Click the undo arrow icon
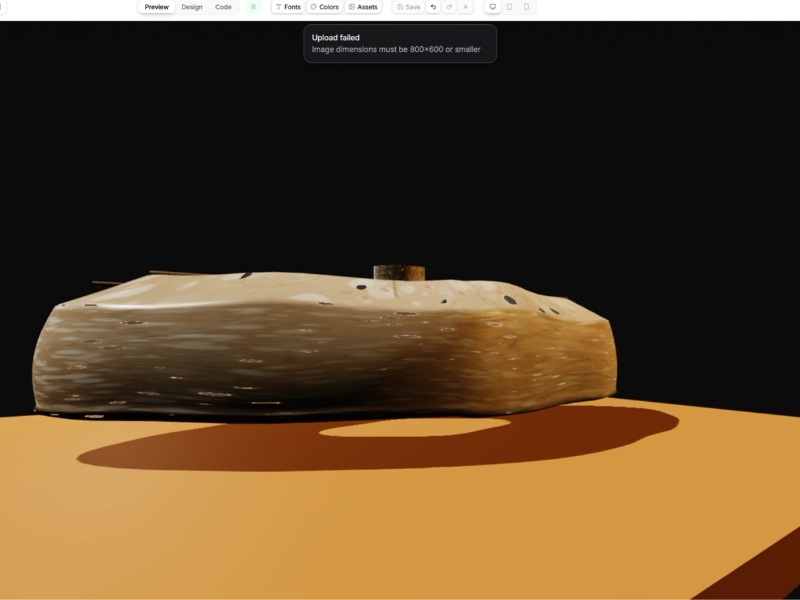800x600 pixels. (x=433, y=7)
